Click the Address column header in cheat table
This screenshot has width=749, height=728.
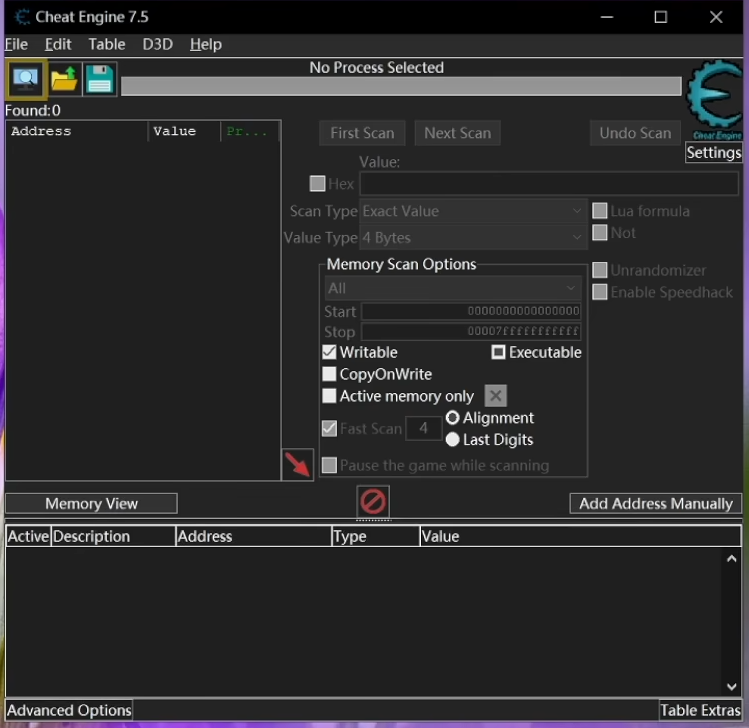(x=253, y=536)
